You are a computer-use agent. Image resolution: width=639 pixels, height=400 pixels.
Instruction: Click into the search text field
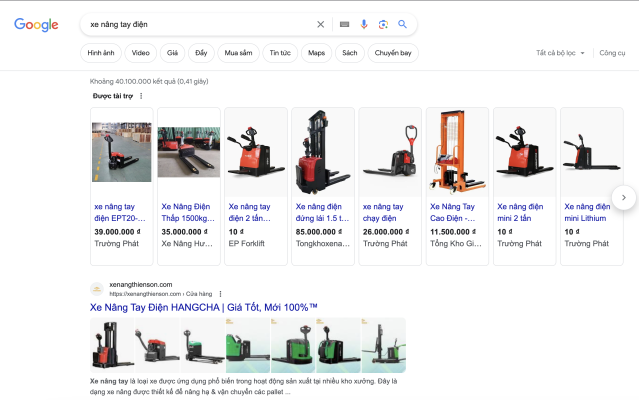[x=200, y=25]
